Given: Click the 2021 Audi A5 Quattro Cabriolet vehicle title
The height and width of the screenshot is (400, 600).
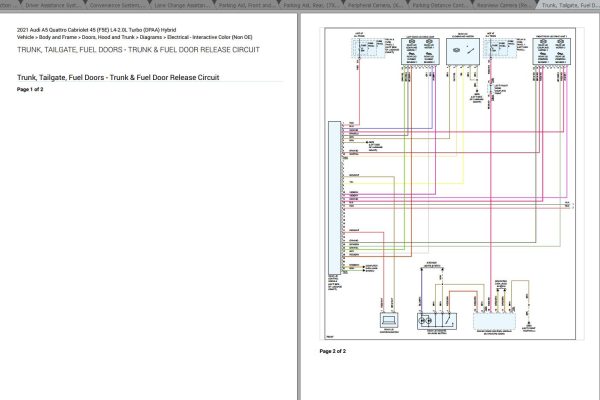Looking at the screenshot, I should [x=96, y=29].
